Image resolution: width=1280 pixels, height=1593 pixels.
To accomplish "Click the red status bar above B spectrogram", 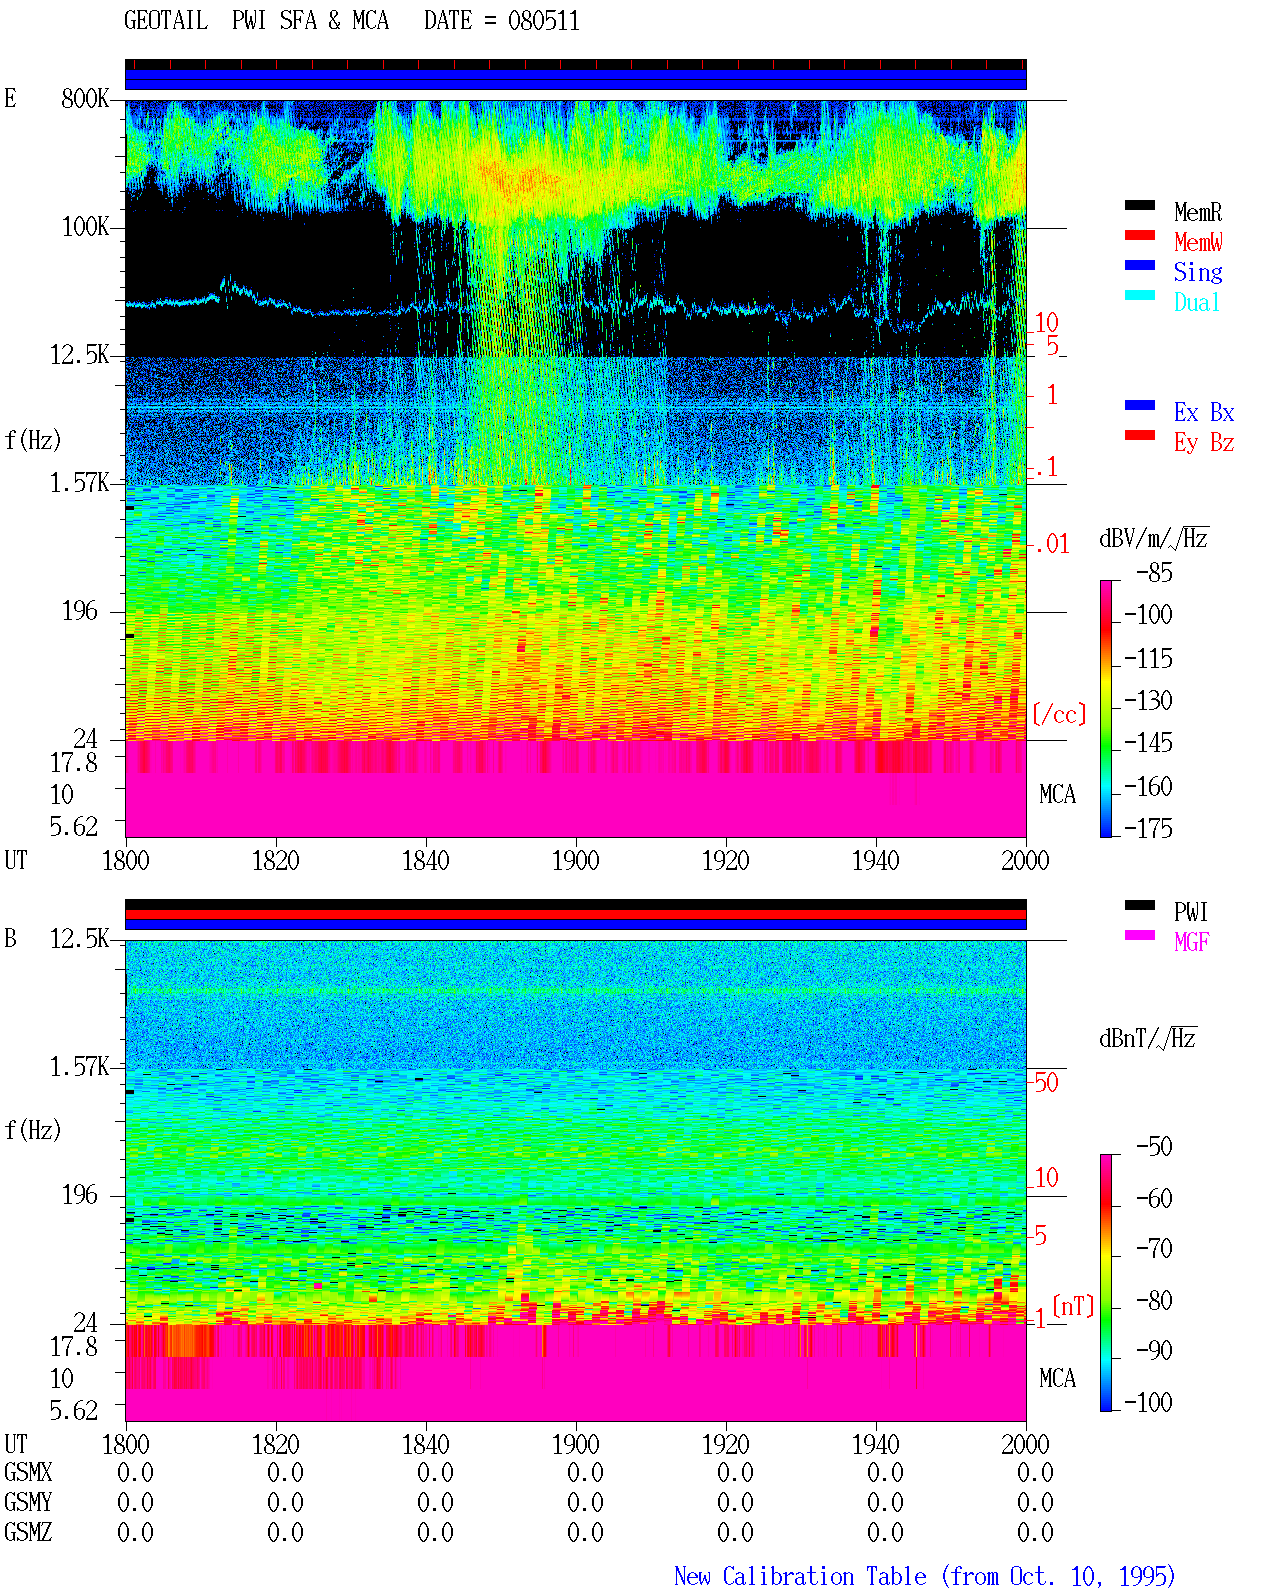I will coord(576,914).
